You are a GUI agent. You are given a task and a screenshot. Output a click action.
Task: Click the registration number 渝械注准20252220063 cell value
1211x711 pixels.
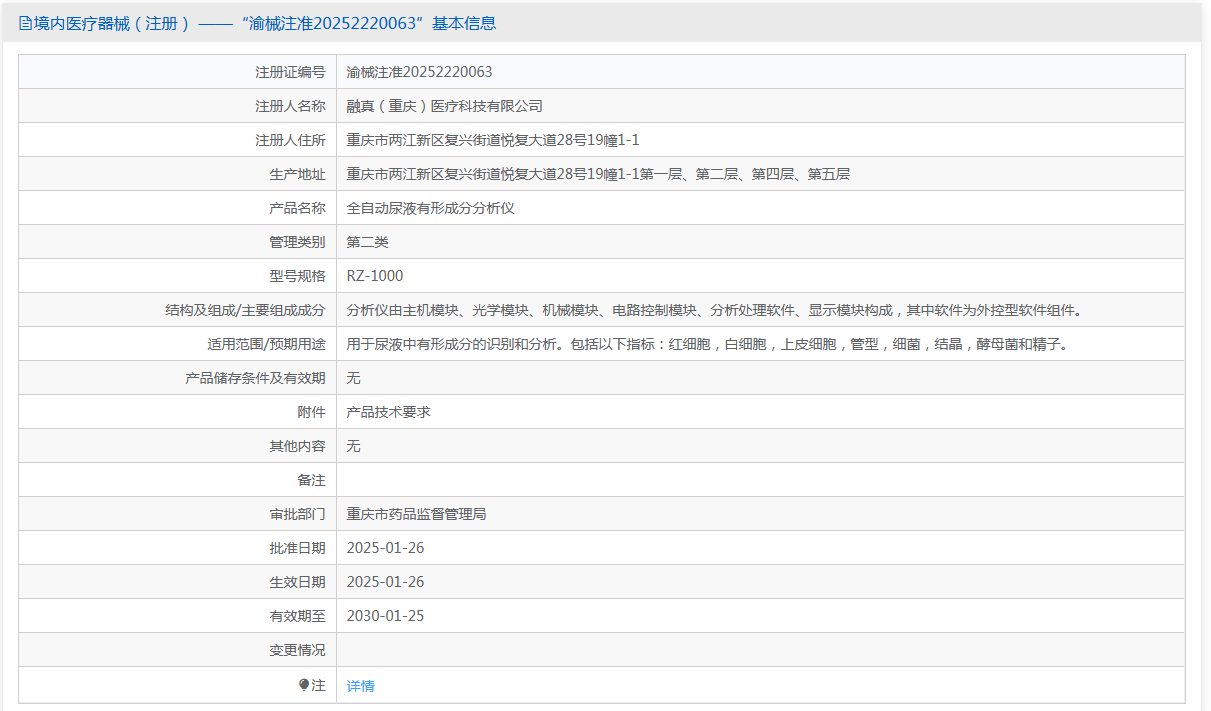(x=419, y=72)
